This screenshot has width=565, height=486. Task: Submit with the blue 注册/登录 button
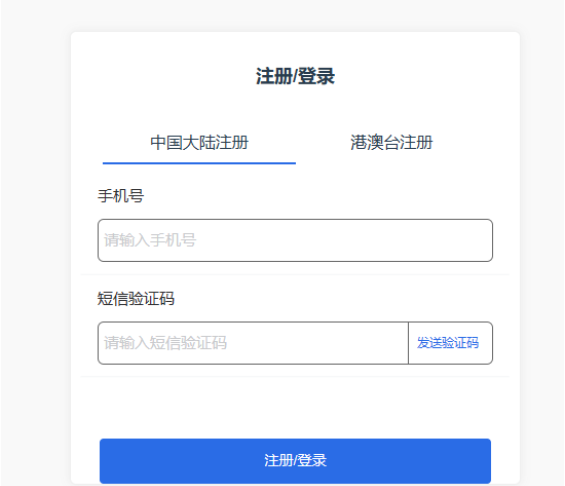(295, 461)
